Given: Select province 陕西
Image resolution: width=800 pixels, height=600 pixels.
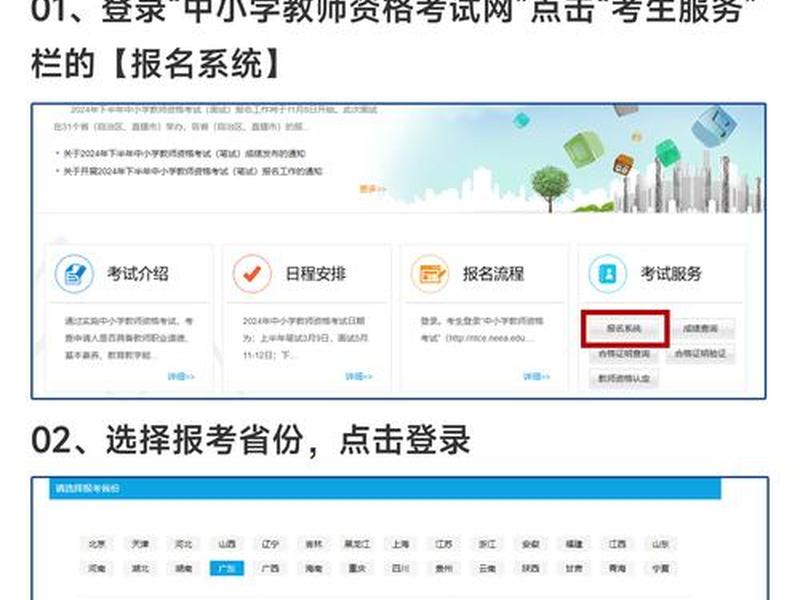Looking at the screenshot, I should pyautogui.click(x=531, y=568).
